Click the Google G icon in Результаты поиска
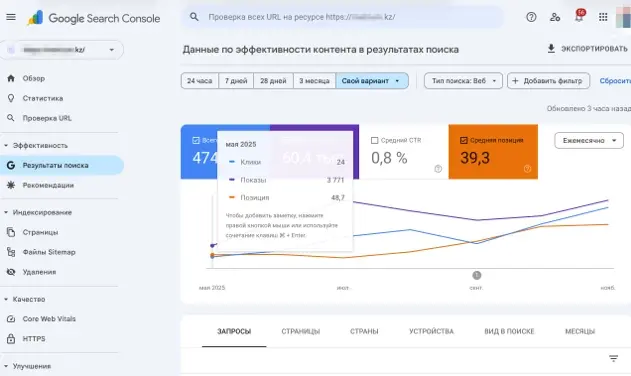Viewport: 631px width, 376px height. [x=11, y=165]
